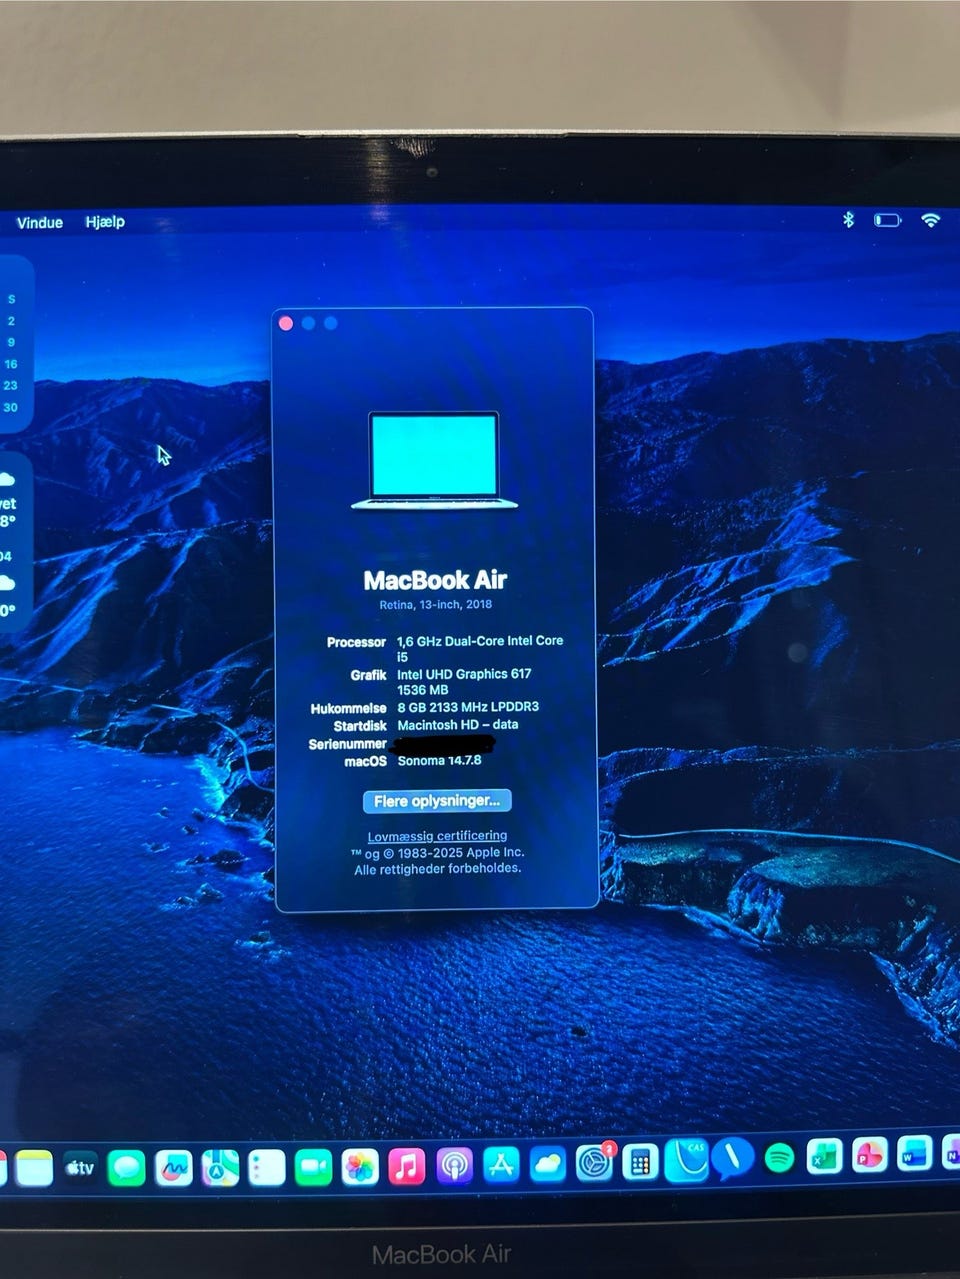Click the calendar widget on desktop
This screenshot has height=1279, width=960.
pyautogui.click(x=15, y=345)
